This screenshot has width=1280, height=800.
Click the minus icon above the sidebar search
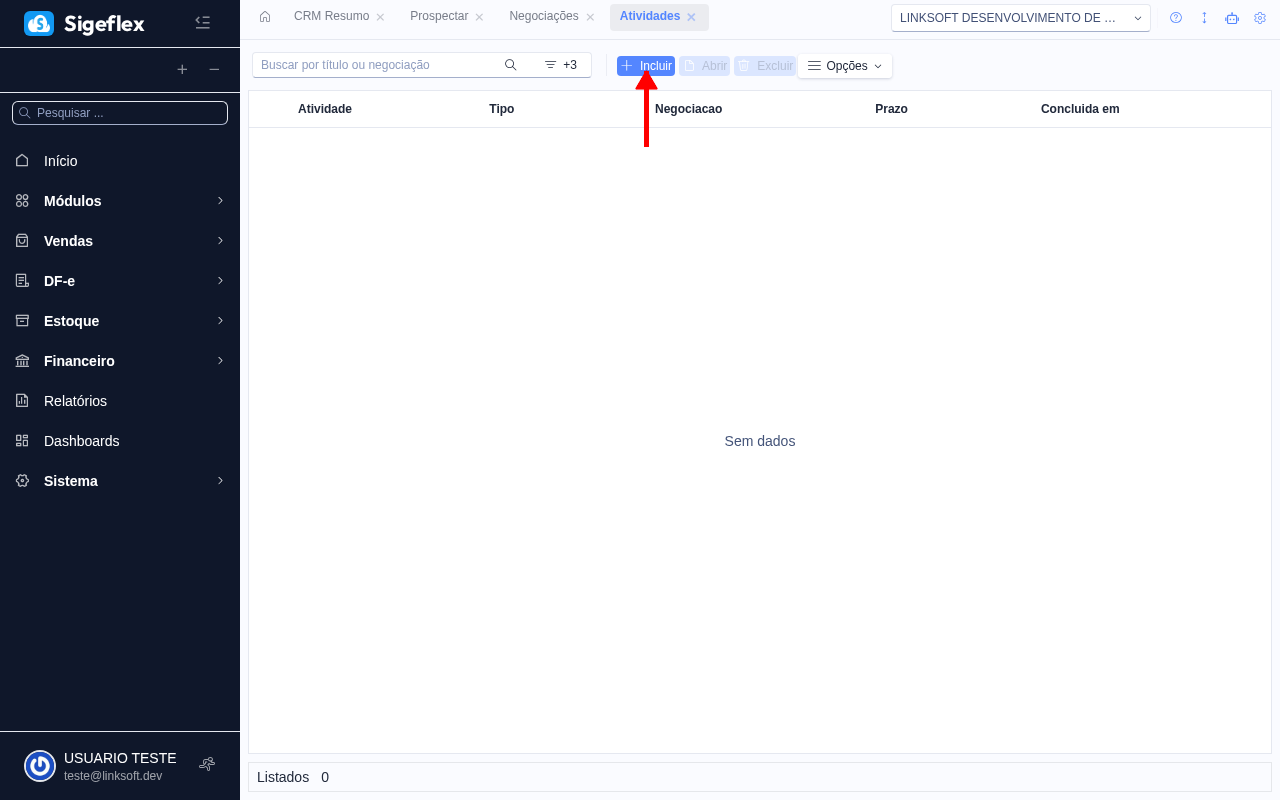tap(213, 70)
